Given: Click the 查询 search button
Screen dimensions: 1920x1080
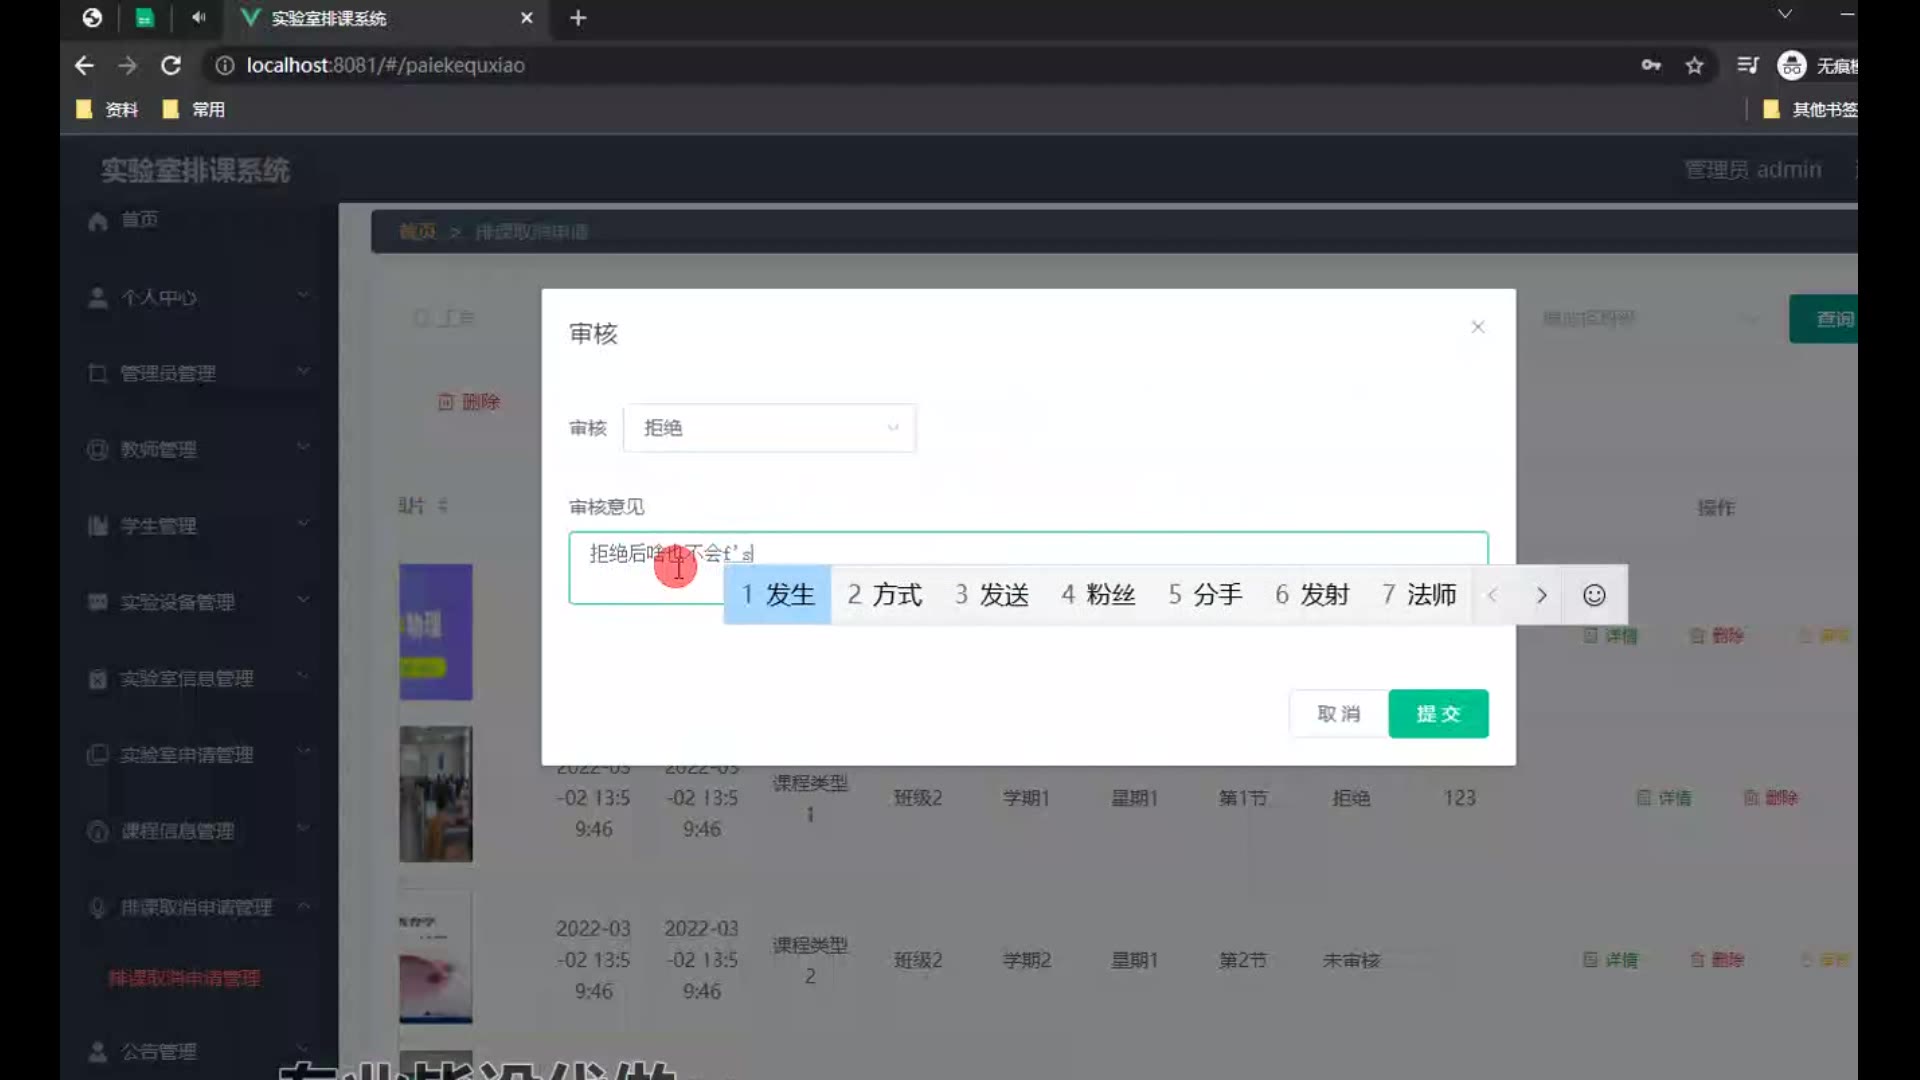Looking at the screenshot, I should pyautogui.click(x=1825, y=319).
